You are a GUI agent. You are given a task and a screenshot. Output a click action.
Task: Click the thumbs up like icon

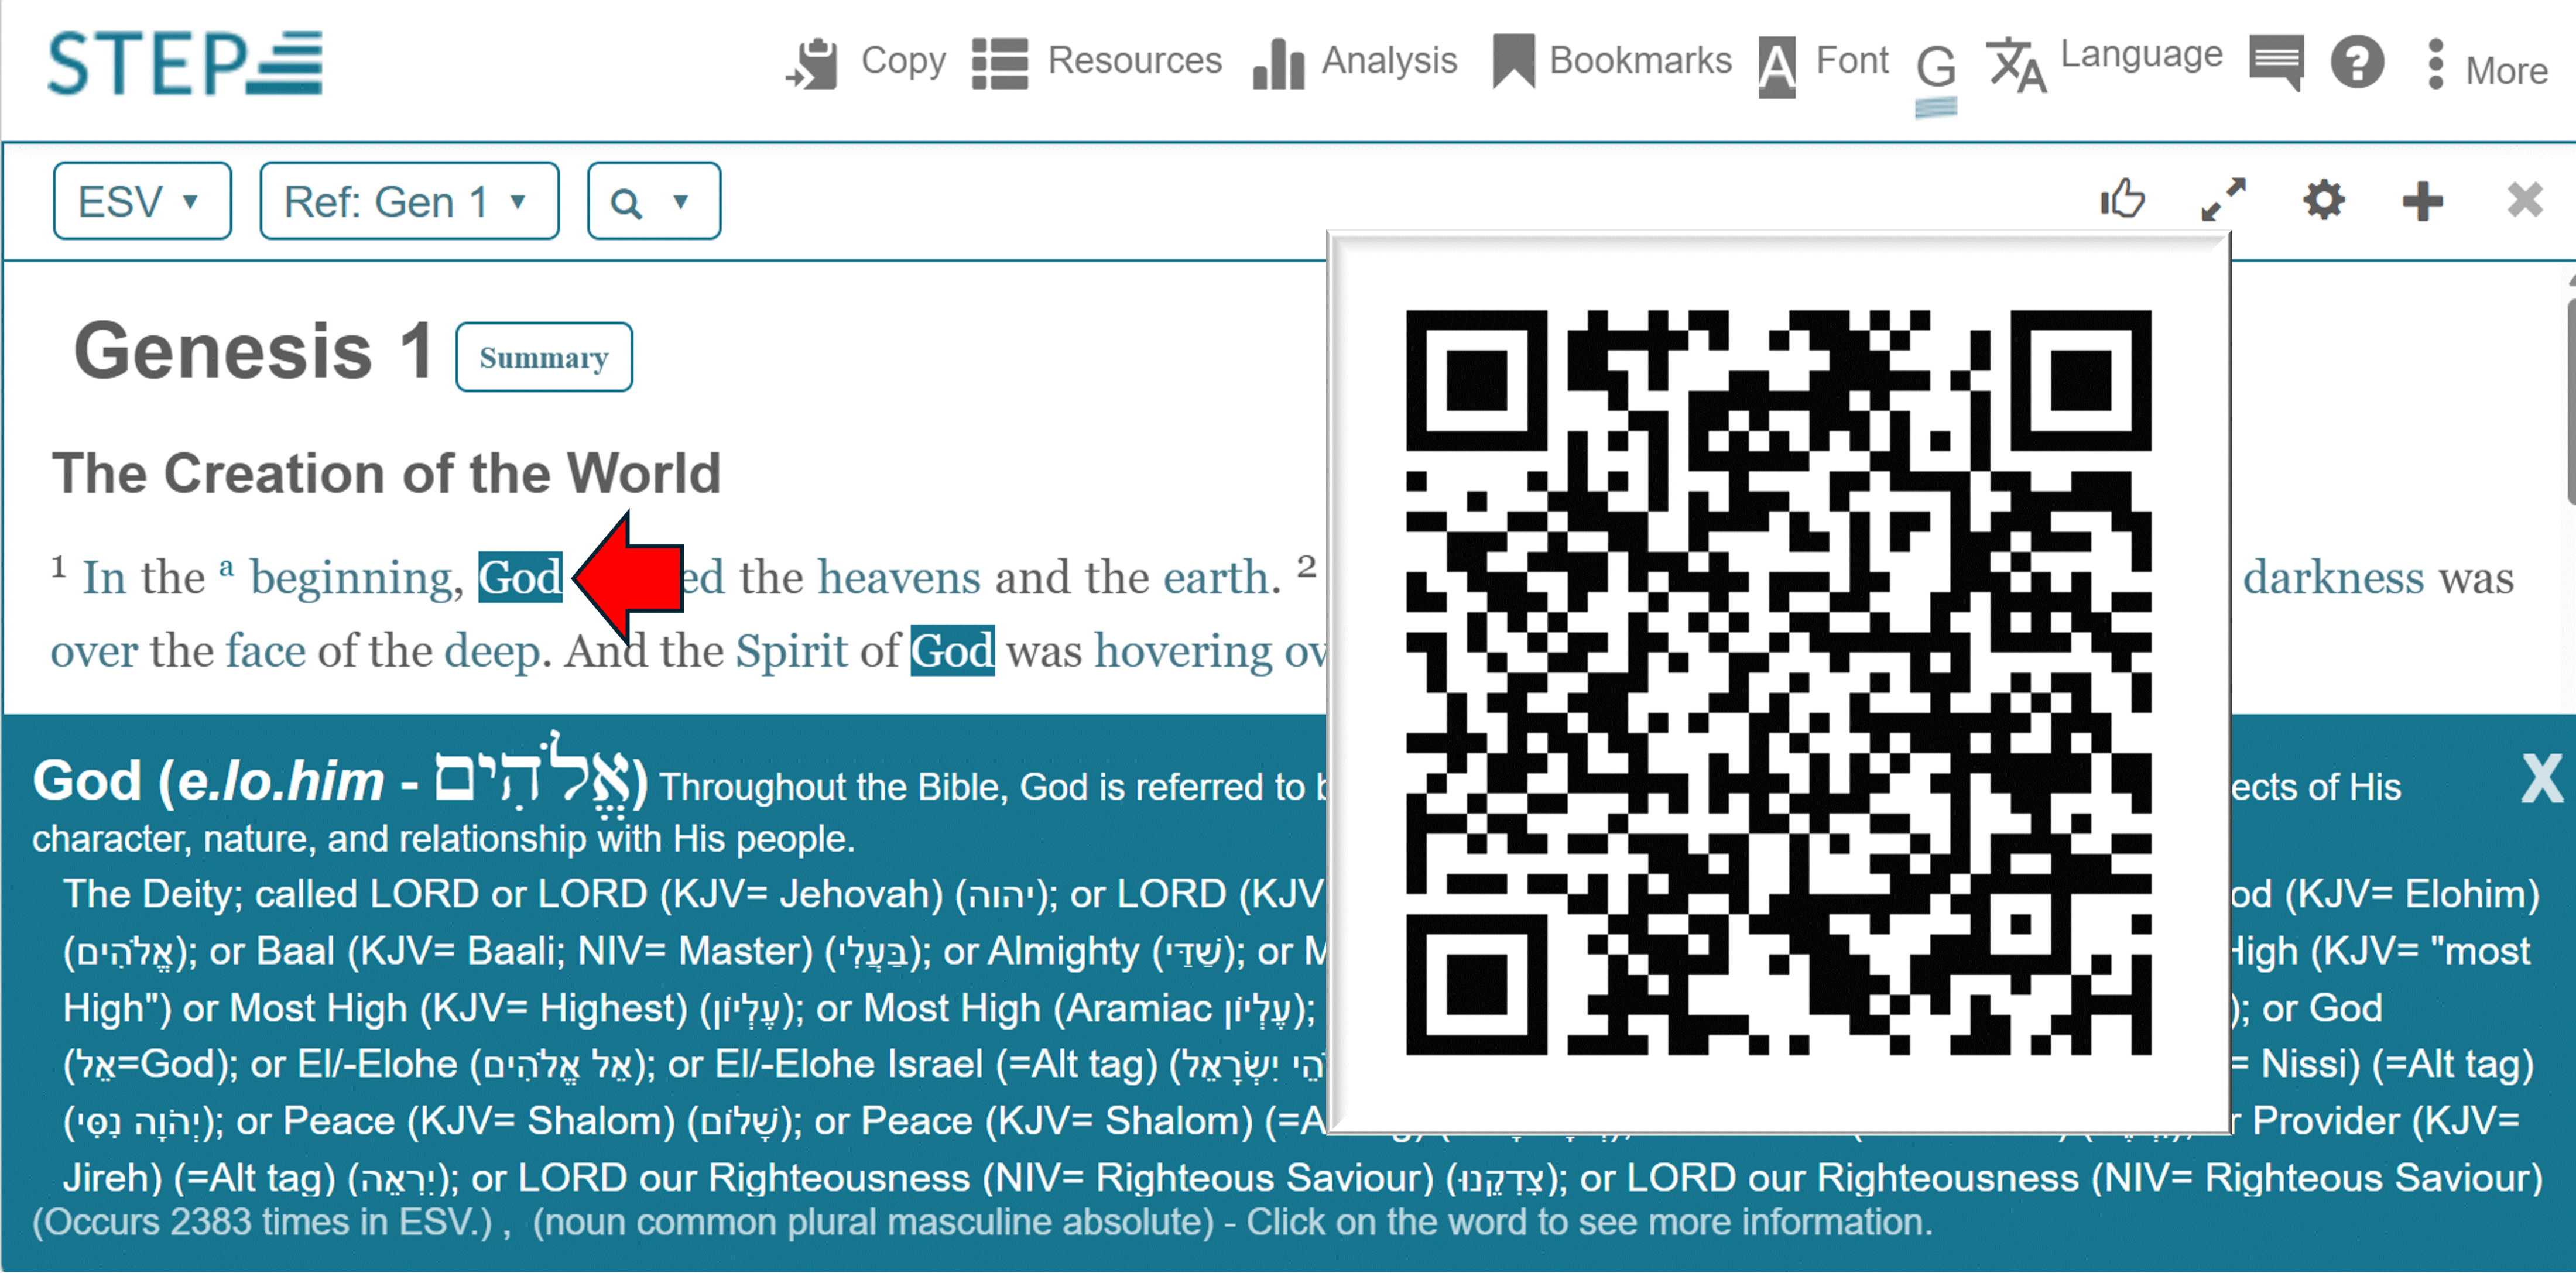2122,199
